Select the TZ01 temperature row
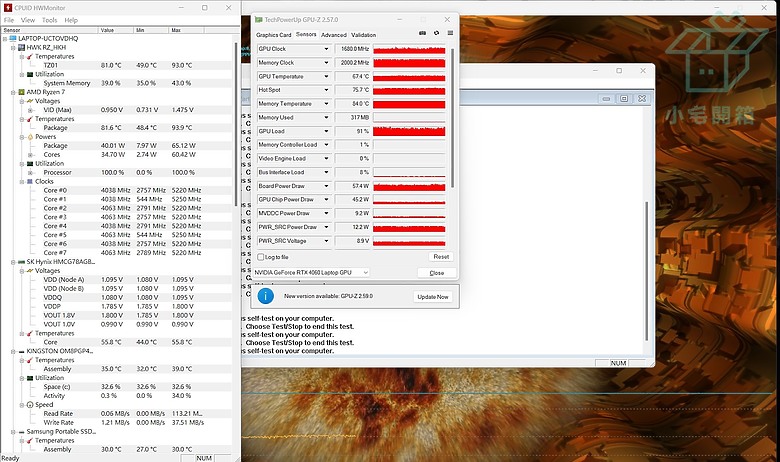 point(117,65)
